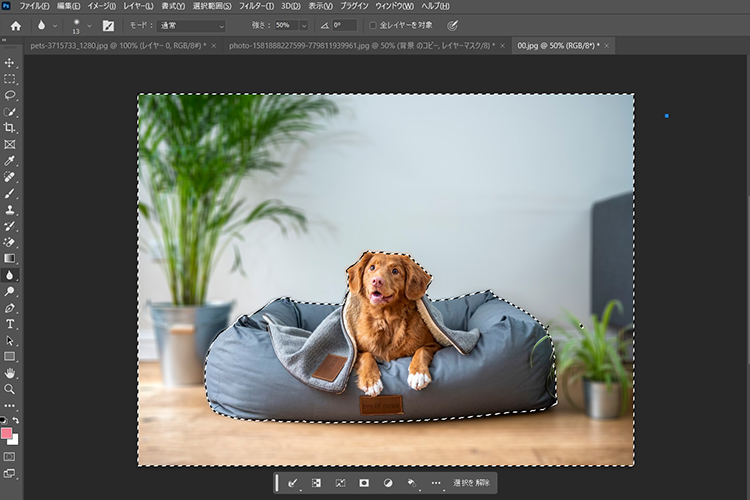The image size is (750, 500).
Task: Open the ヘルプ menu
Action: coord(435,6)
